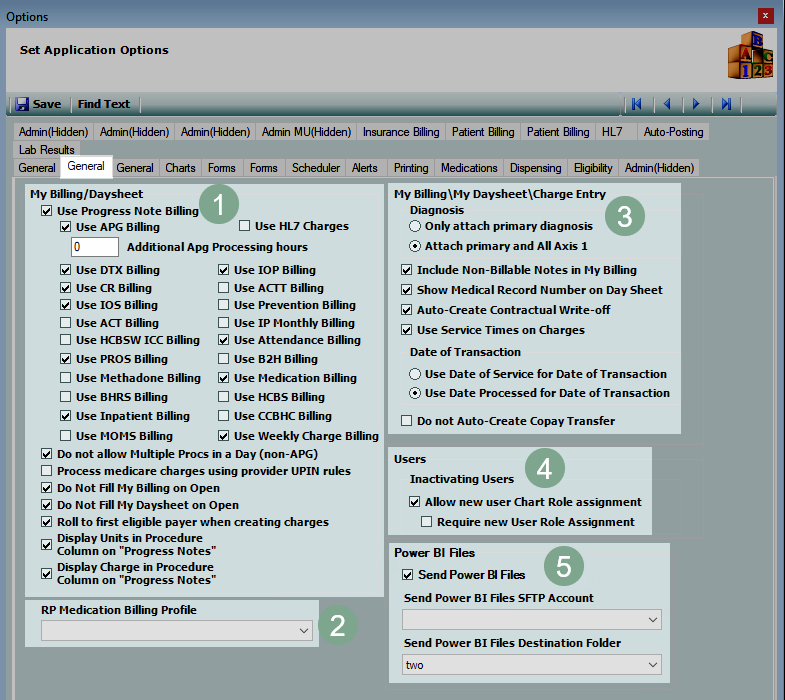Image resolution: width=785 pixels, height=700 pixels.
Task: Close the Options window
Action: (x=765, y=16)
